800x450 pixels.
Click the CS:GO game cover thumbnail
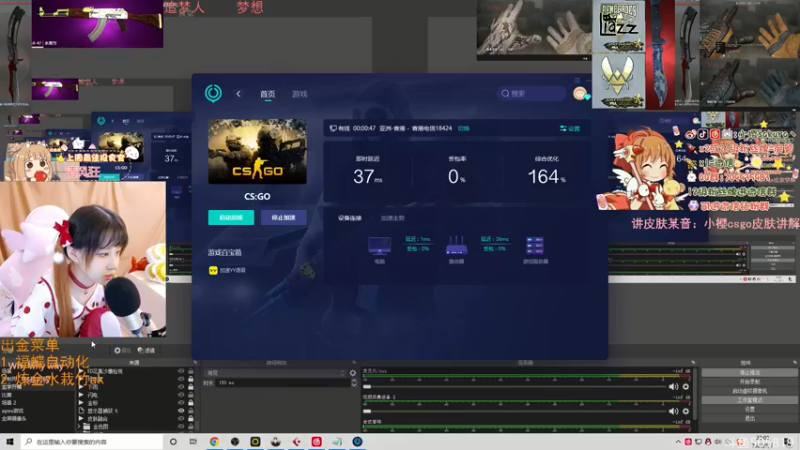[x=257, y=152]
